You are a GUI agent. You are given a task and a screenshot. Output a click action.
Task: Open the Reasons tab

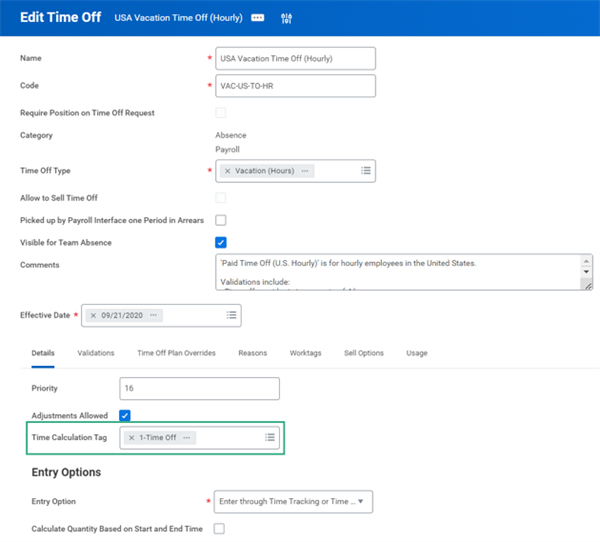coord(253,353)
